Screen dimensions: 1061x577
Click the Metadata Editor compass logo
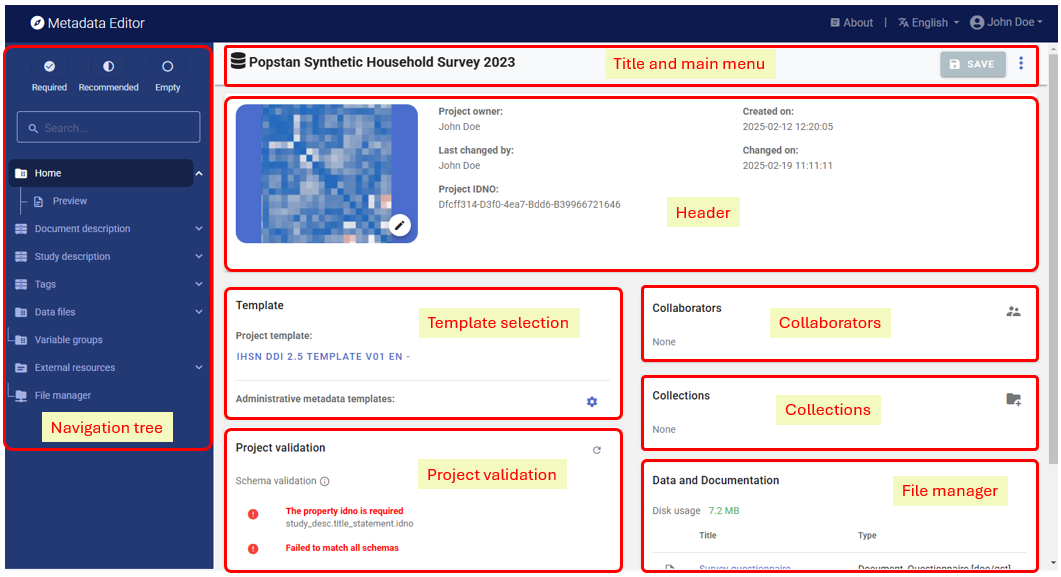click(37, 22)
